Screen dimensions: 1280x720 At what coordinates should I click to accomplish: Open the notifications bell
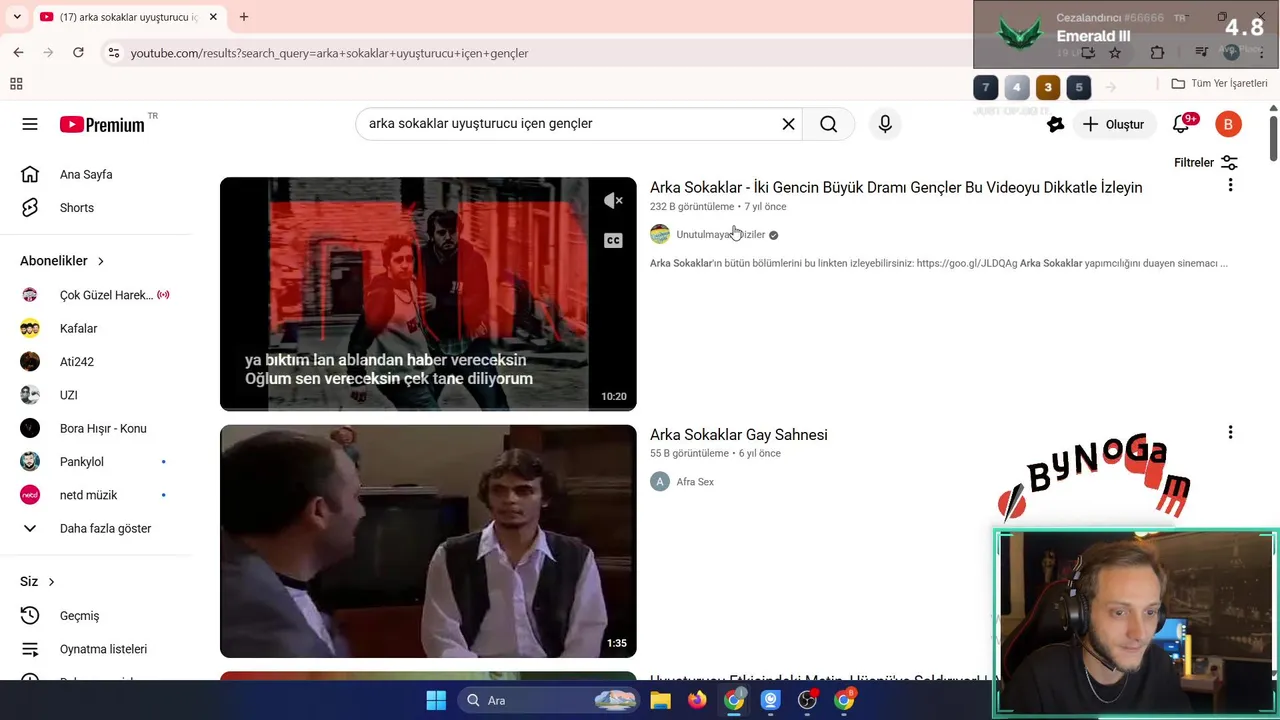[x=1183, y=124]
